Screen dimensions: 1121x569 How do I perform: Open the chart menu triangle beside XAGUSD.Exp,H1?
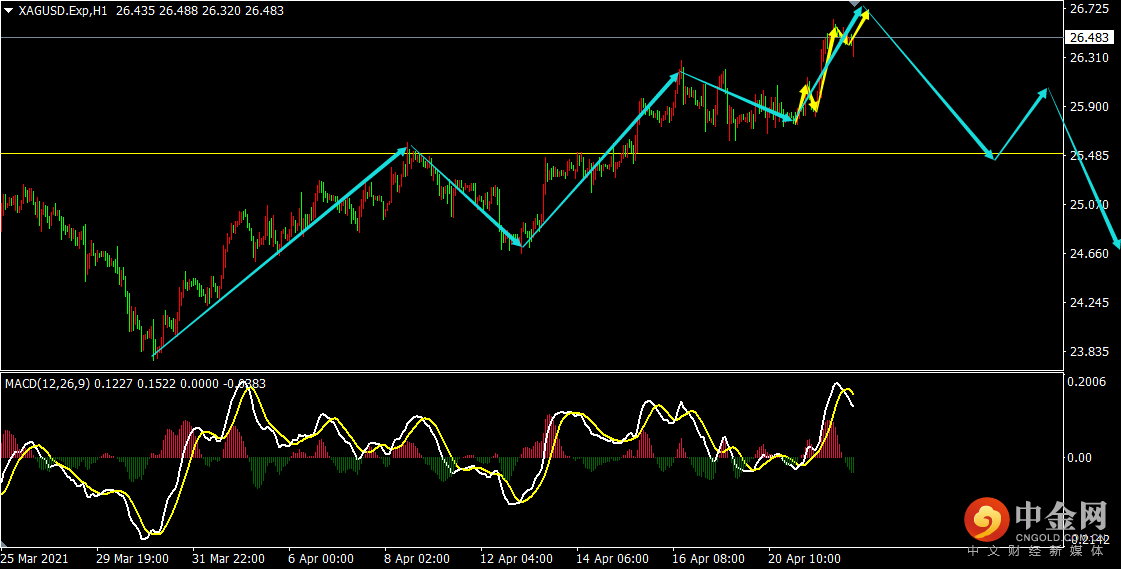(9, 12)
